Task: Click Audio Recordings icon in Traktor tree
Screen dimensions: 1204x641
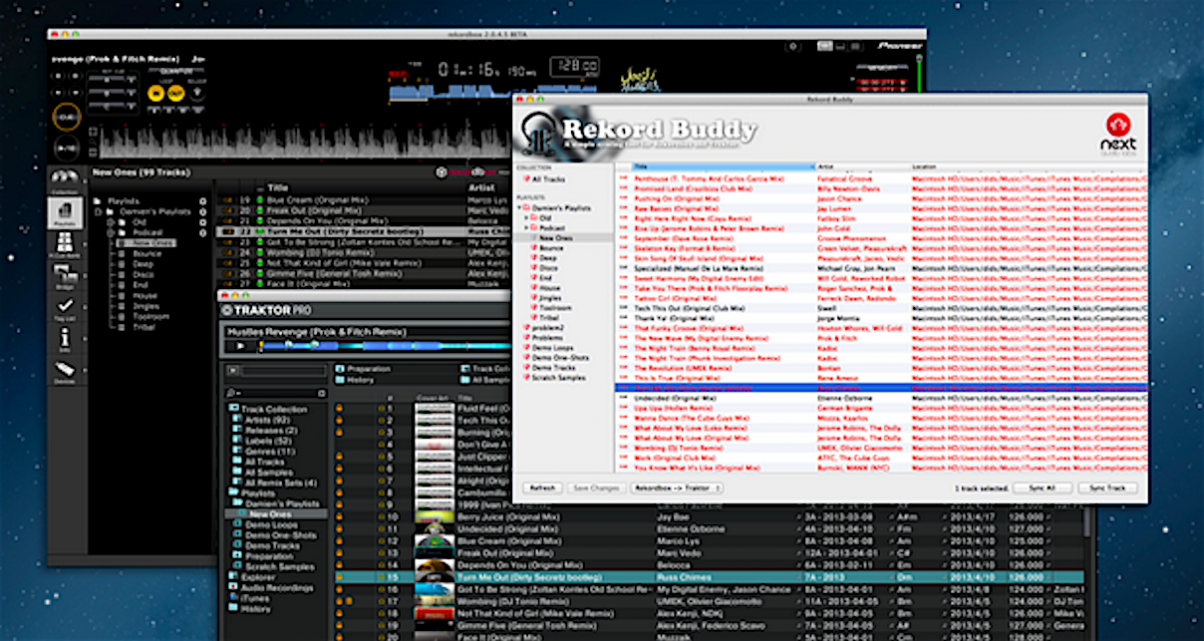Action: 234,588
